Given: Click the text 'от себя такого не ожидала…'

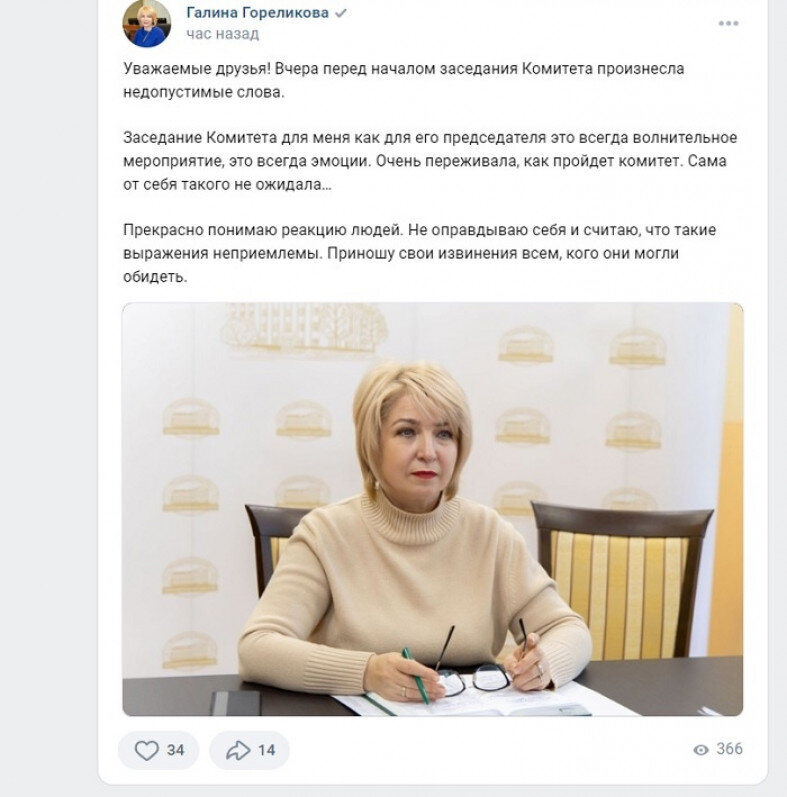Looking at the screenshot, I should 227,185.
